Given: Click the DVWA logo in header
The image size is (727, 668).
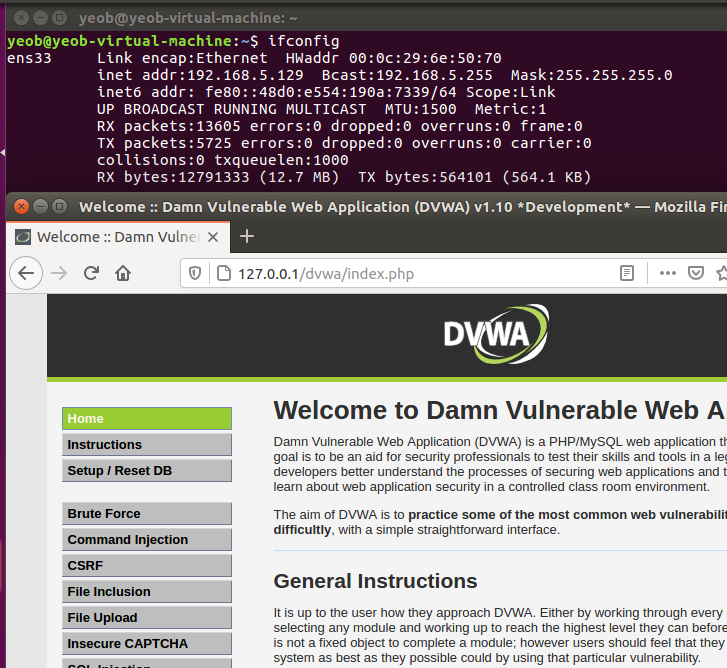Looking at the screenshot, I should [x=496, y=334].
